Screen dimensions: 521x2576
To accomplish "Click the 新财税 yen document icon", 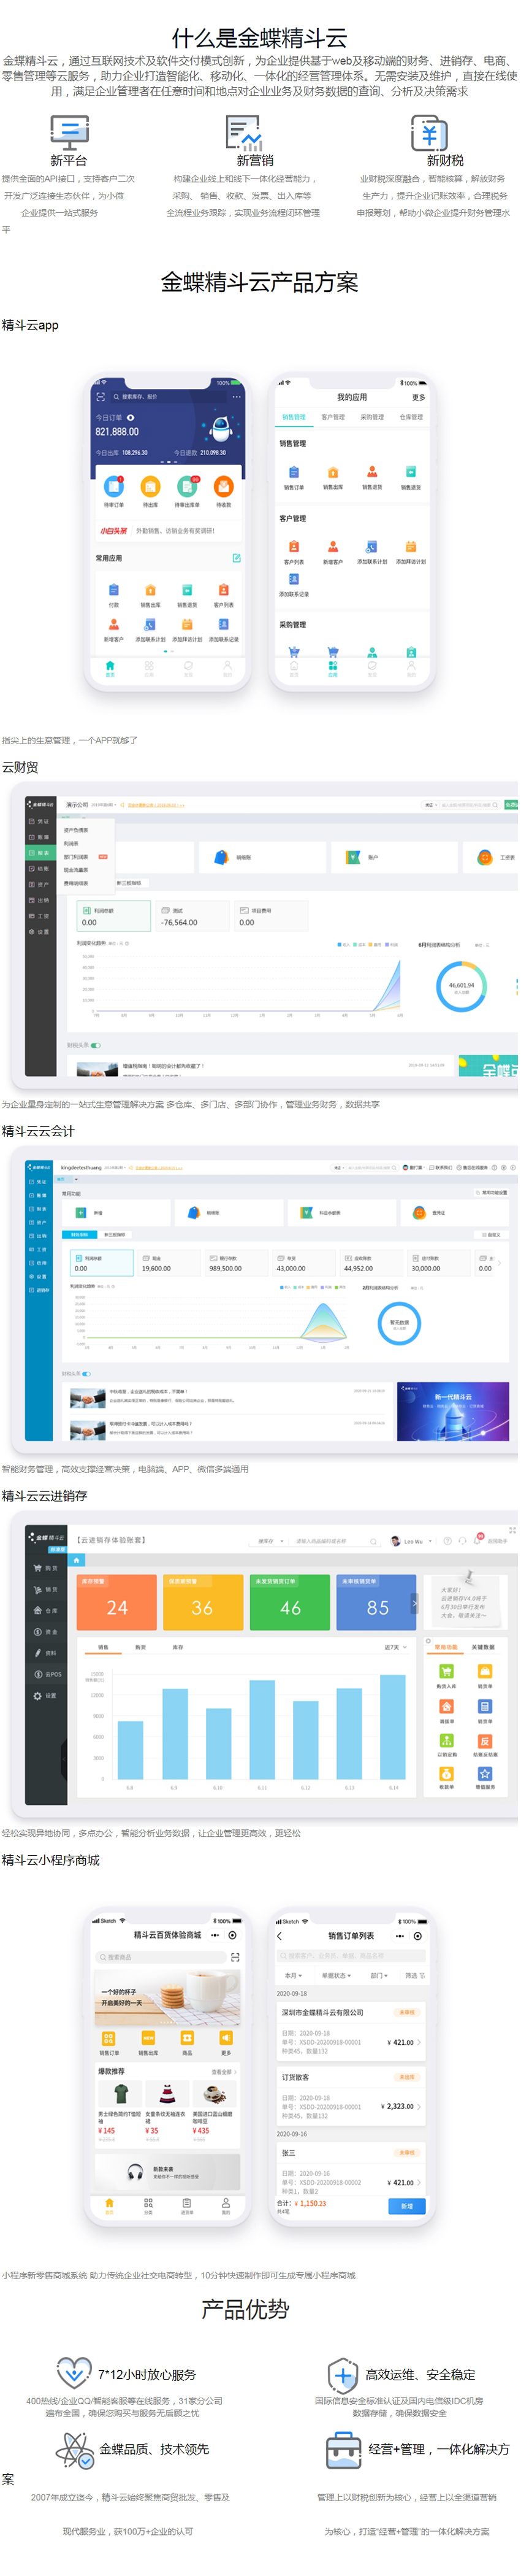I will tap(429, 133).
